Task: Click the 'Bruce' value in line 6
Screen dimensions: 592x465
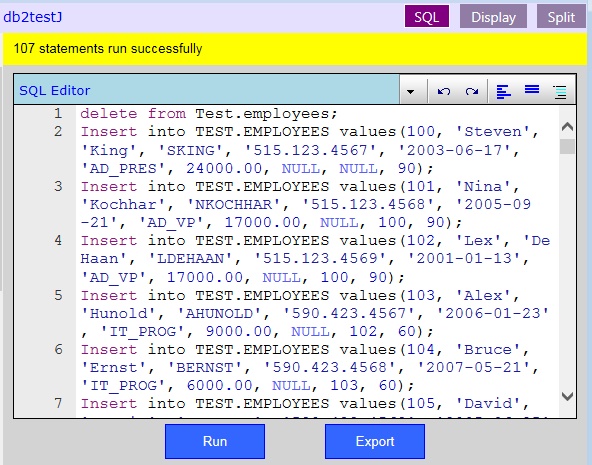Action: coord(489,350)
